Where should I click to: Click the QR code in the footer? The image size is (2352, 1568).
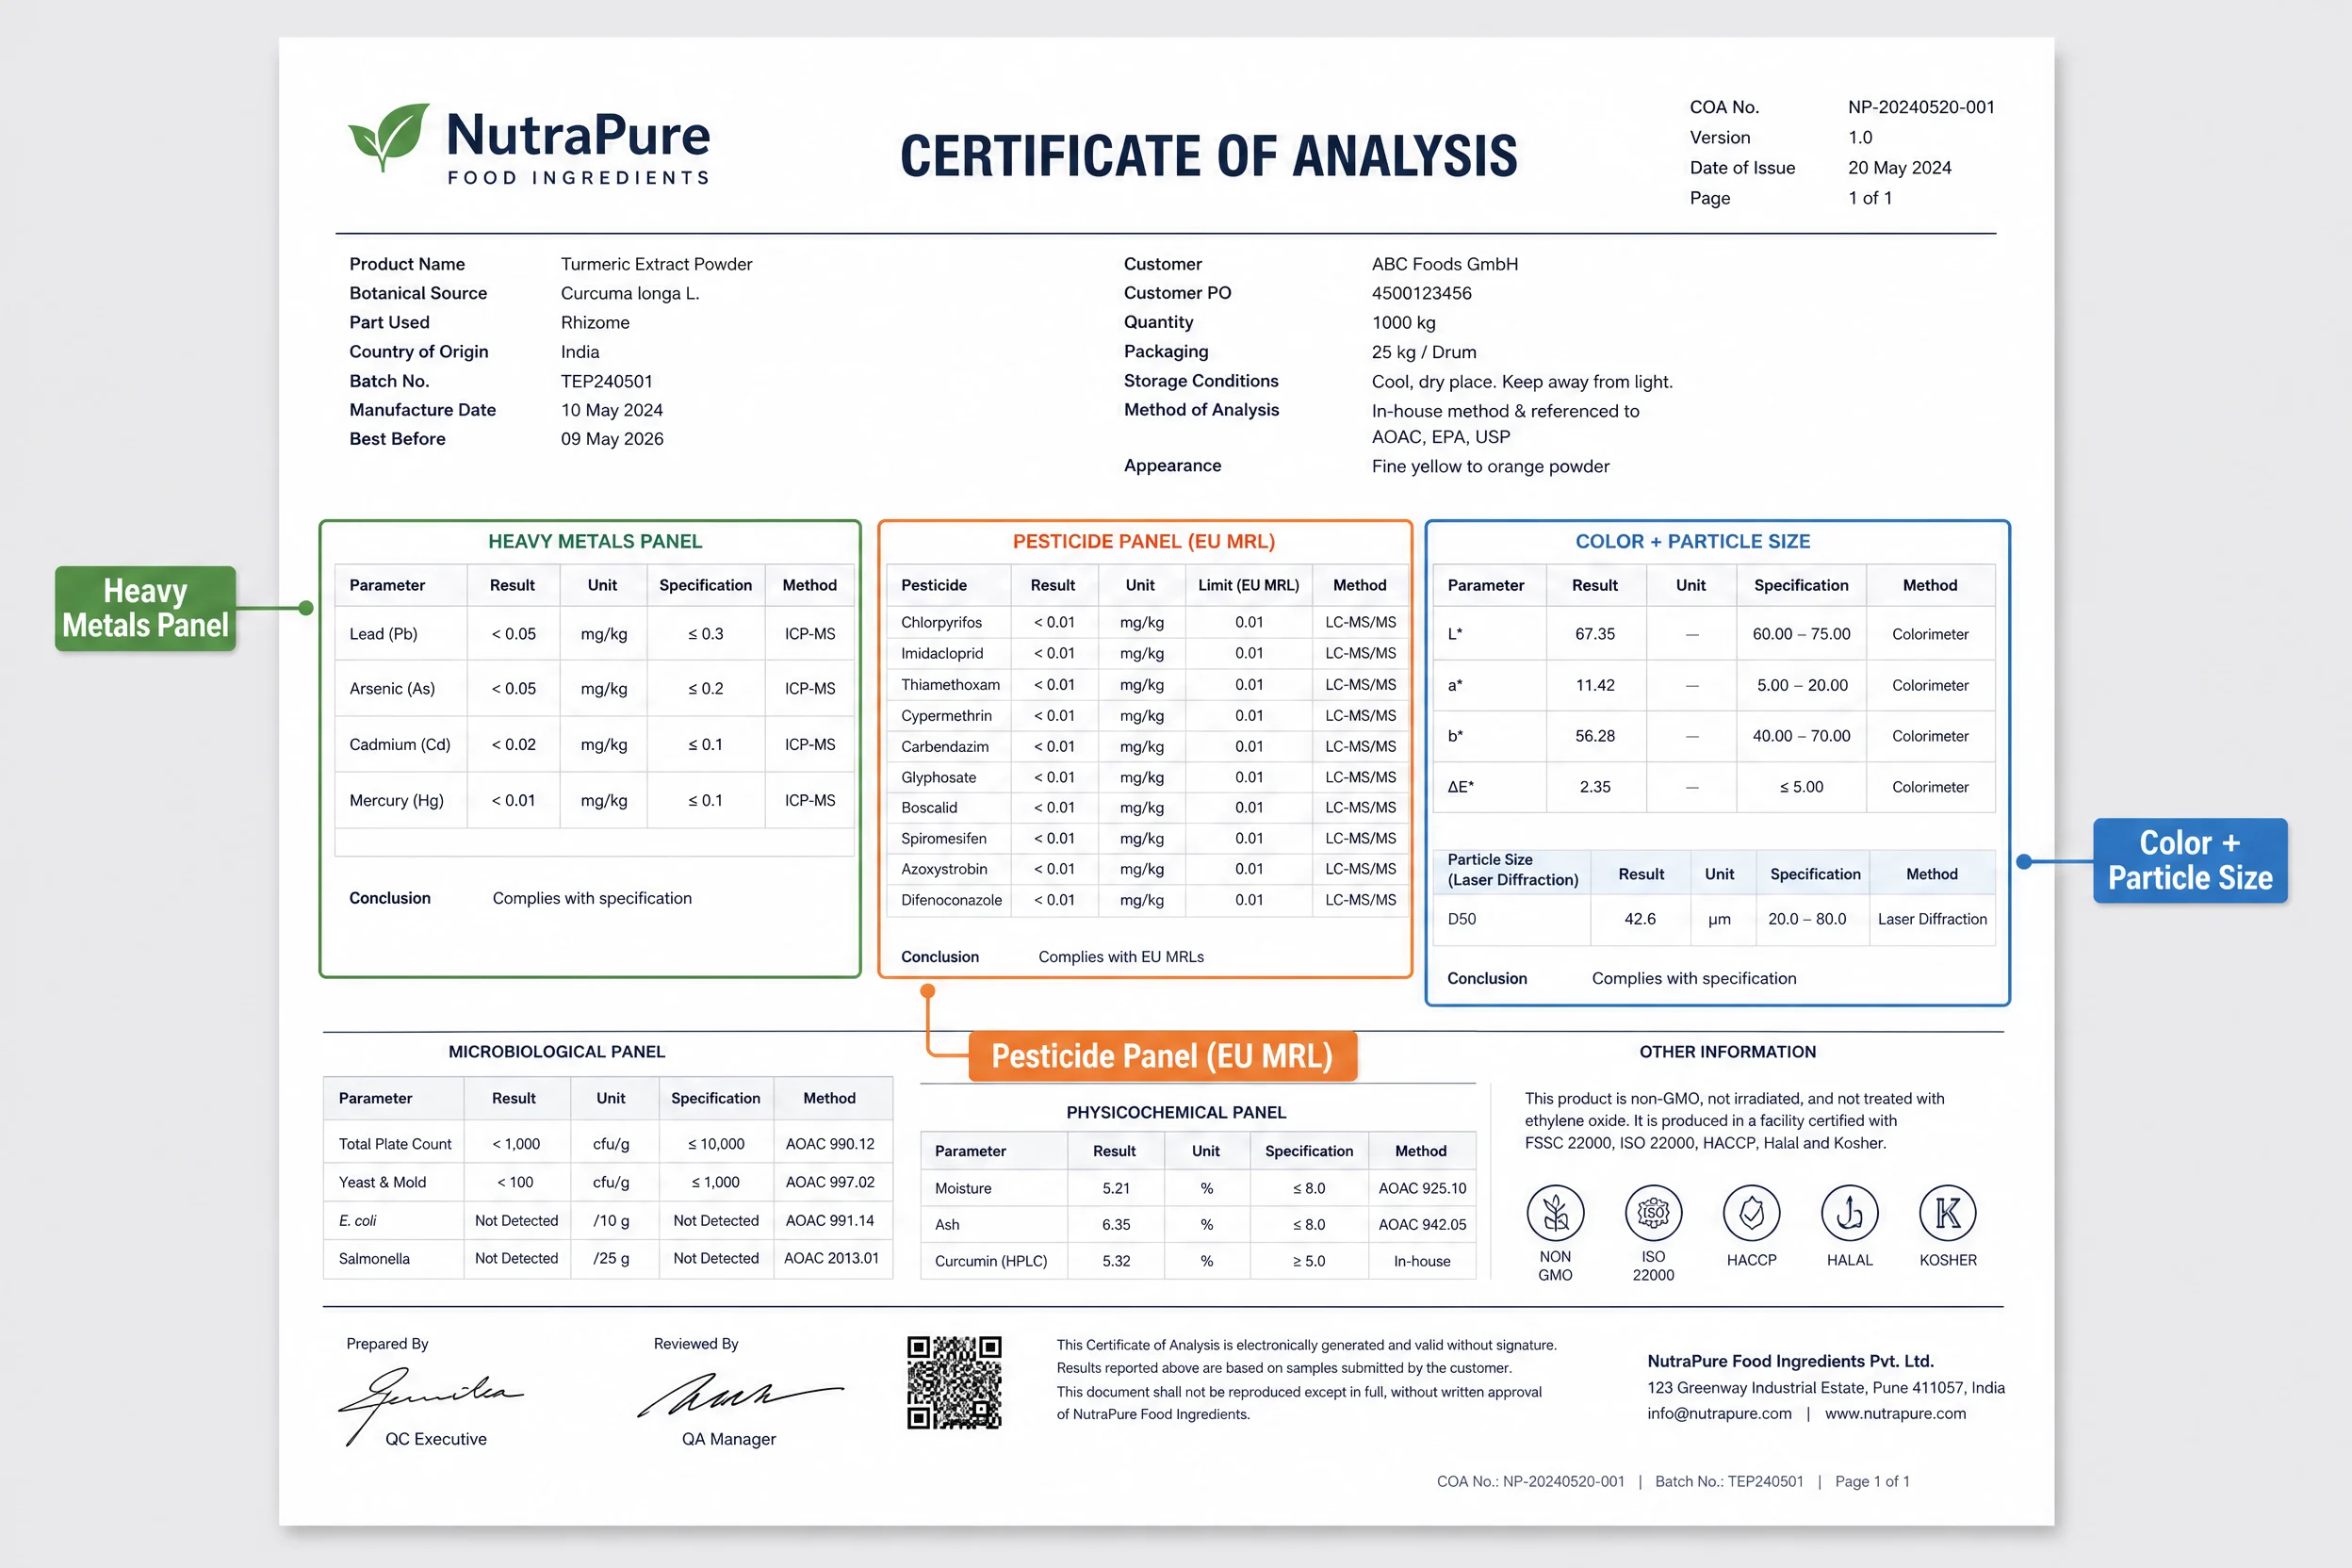click(954, 1382)
